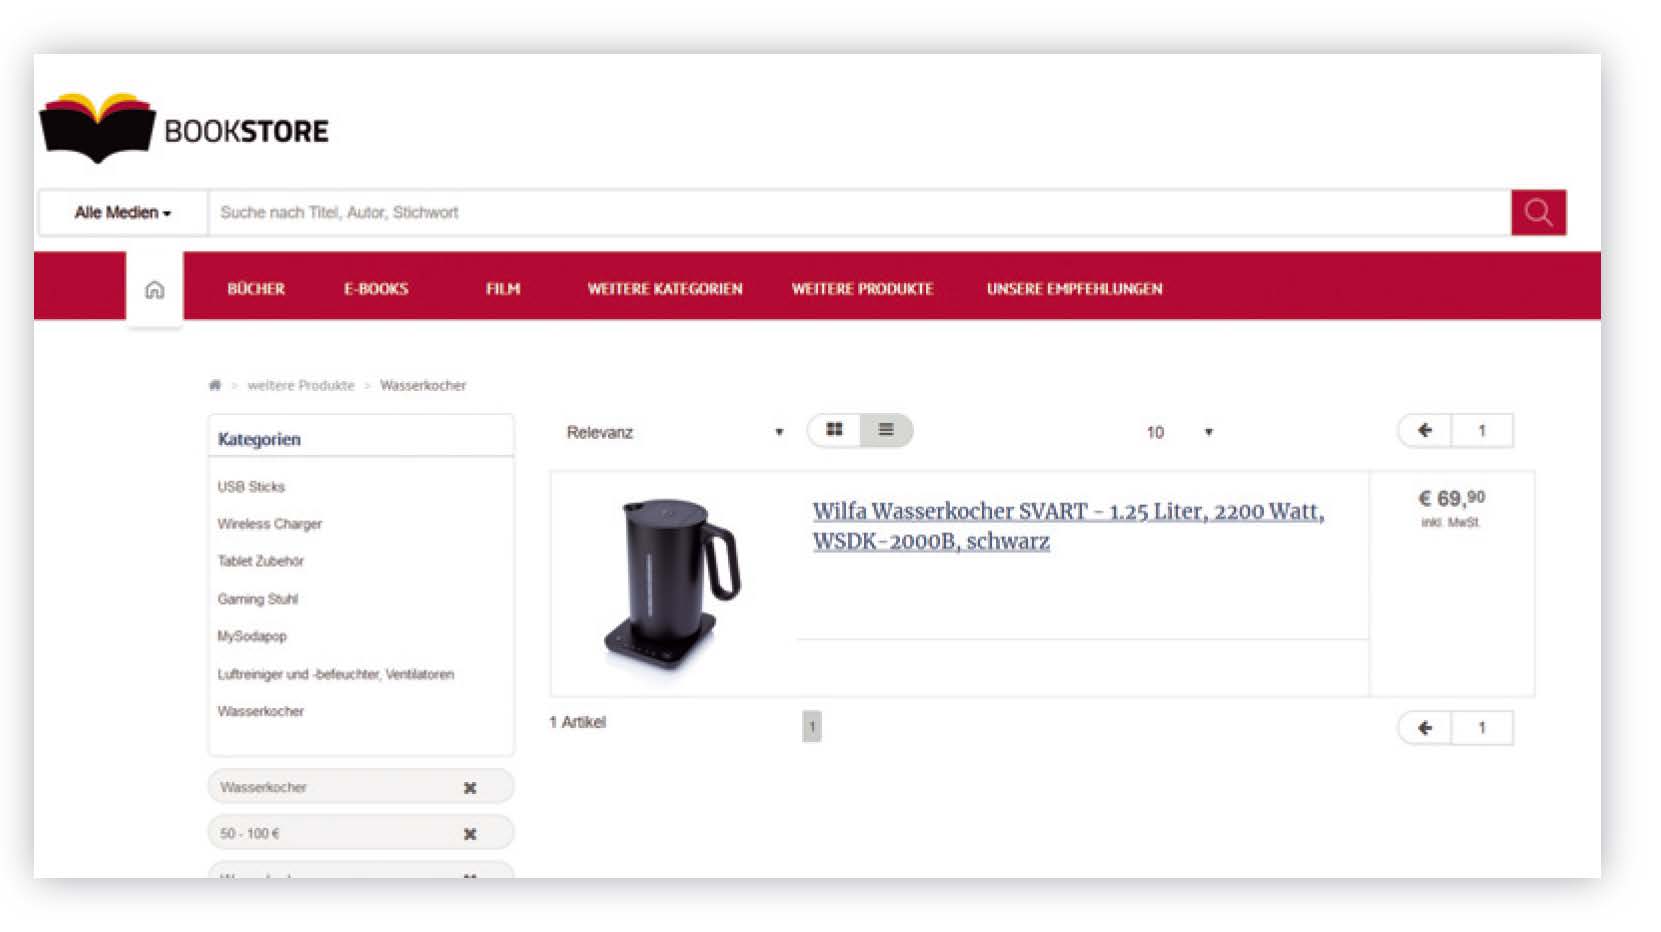1661x932 pixels.
Task: Remove the 50 - 100 € price filter
Action: [470, 834]
